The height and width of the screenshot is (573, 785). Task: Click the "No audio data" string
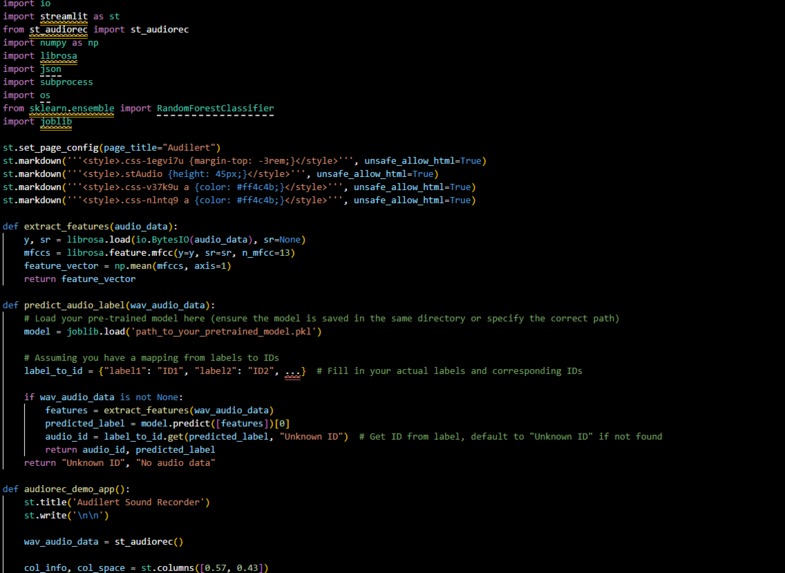[x=175, y=463]
